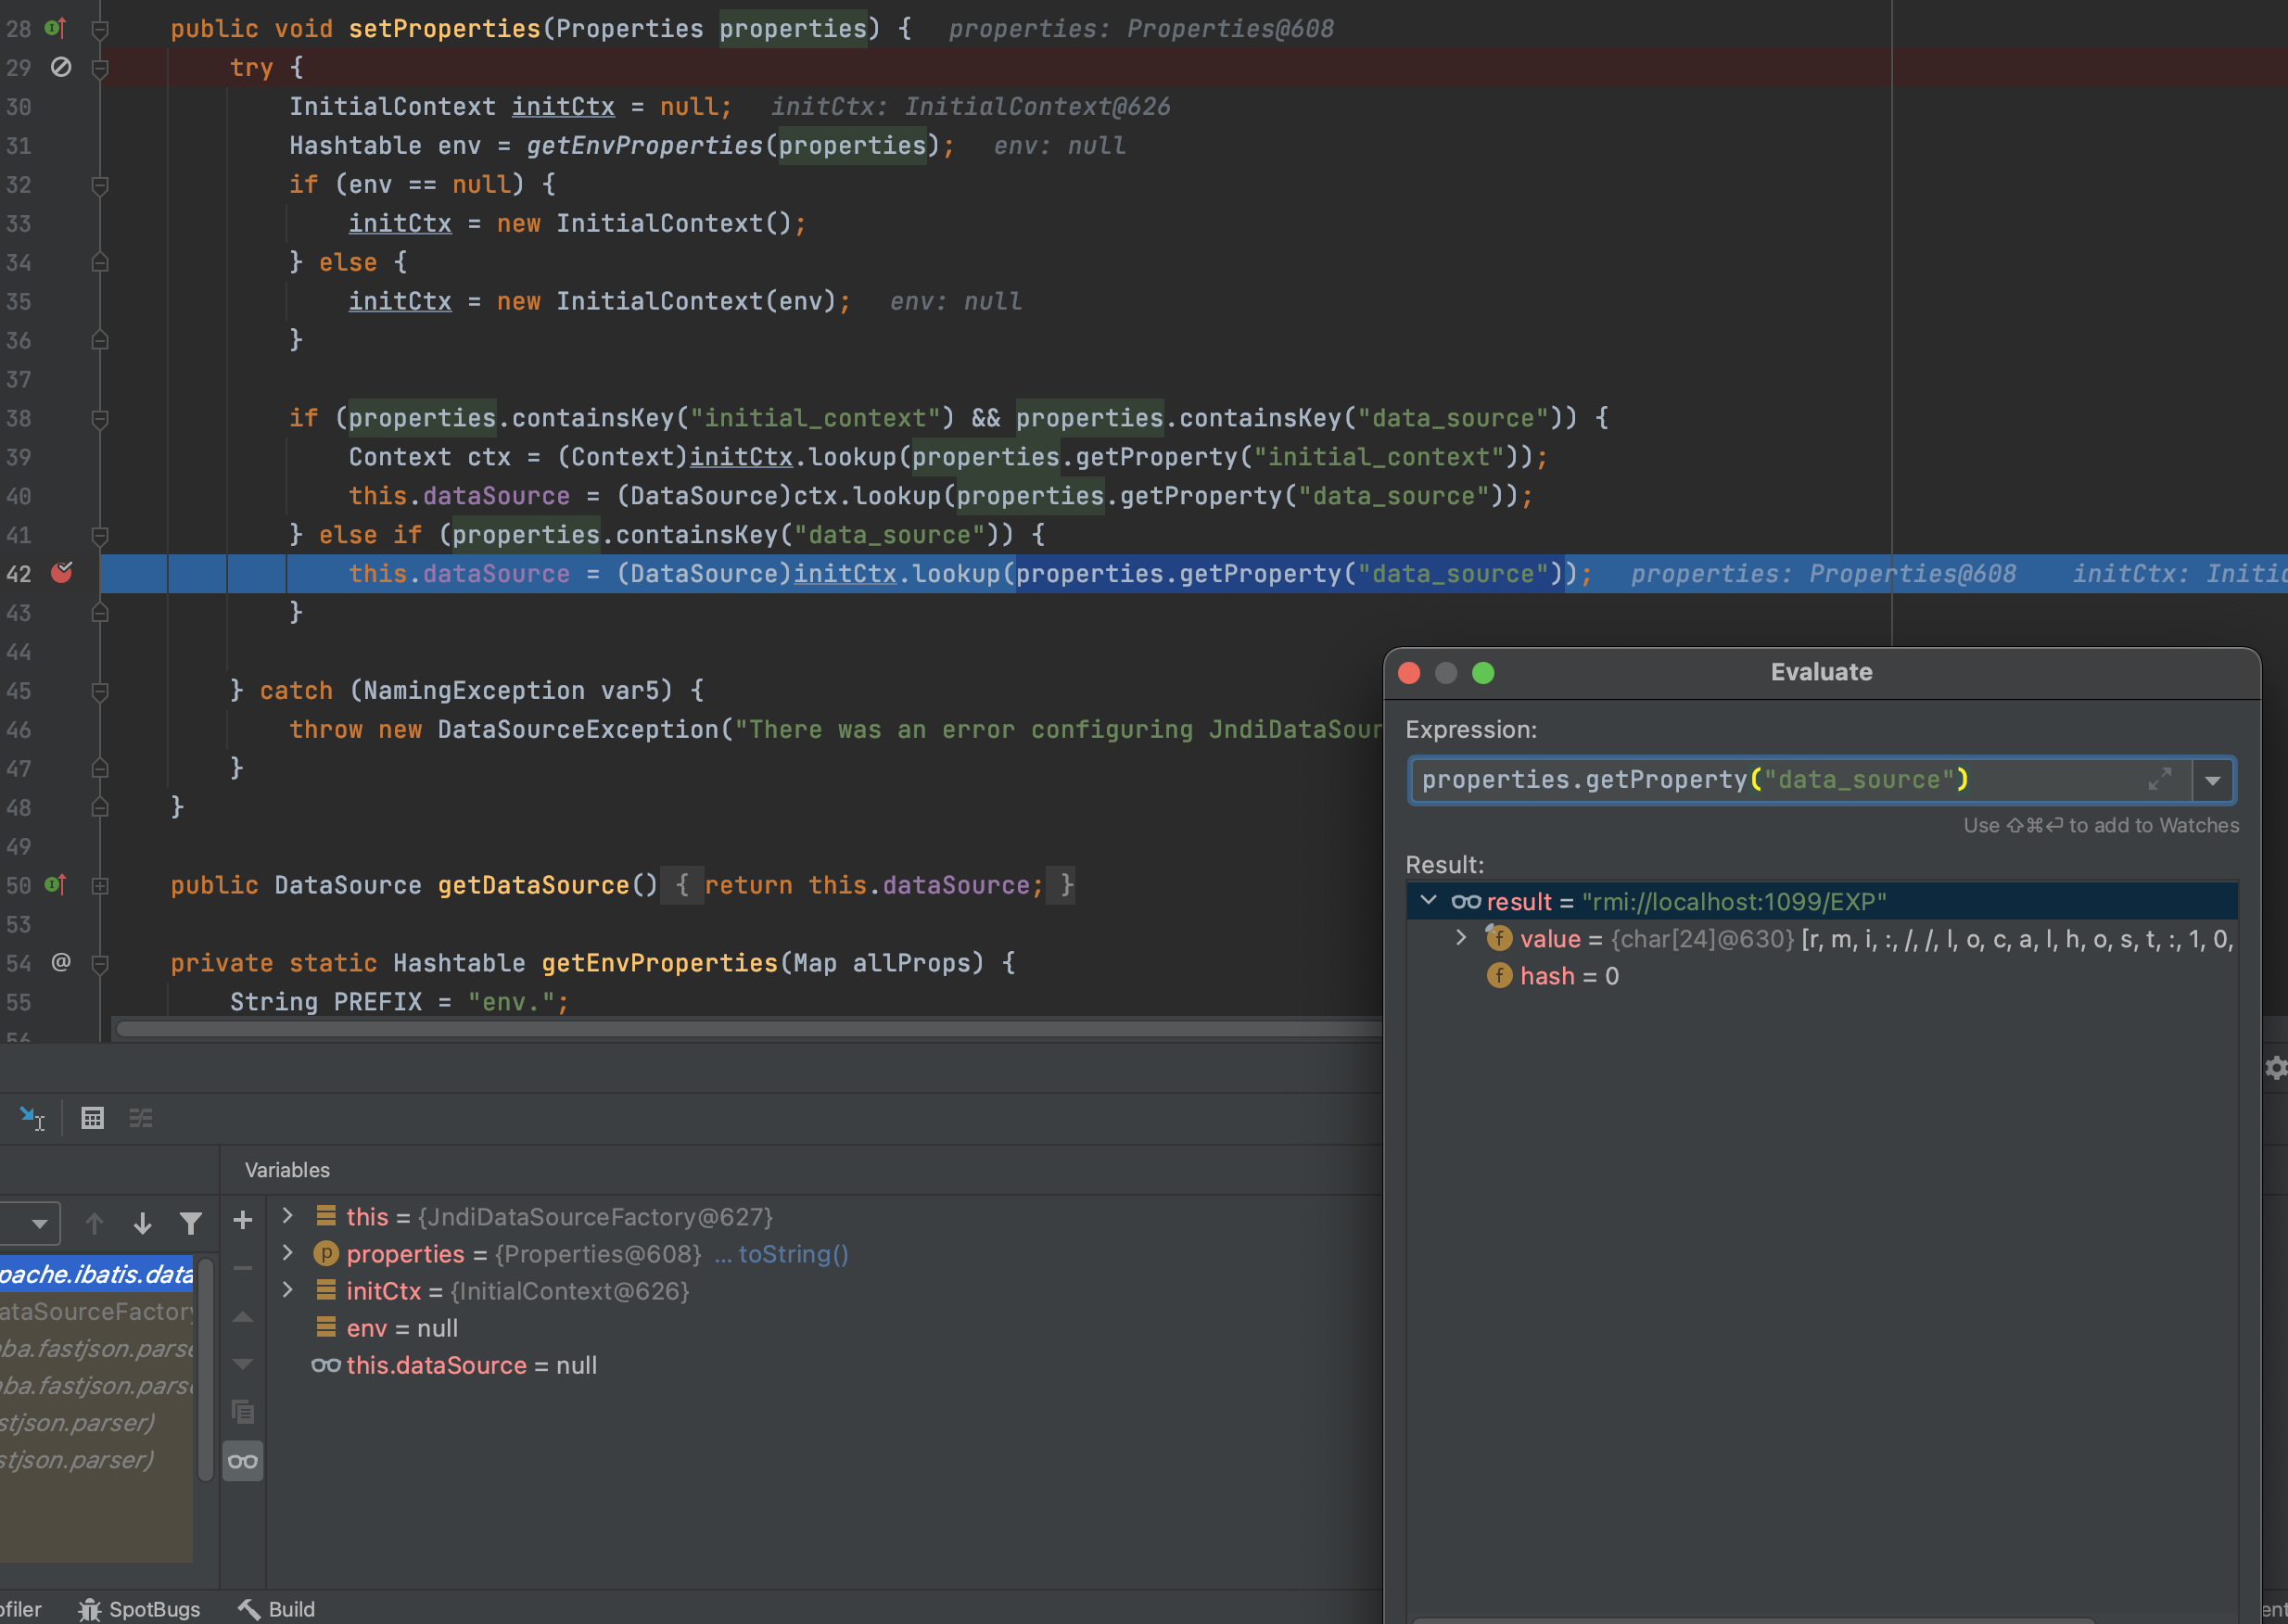Open the debugger settings gear icon
The height and width of the screenshot is (1624, 2288).
pyautogui.click(x=2276, y=1068)
